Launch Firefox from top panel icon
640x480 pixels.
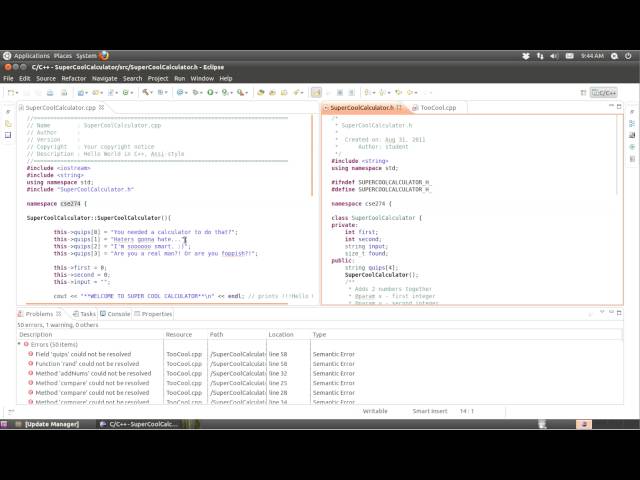[104, 56]
